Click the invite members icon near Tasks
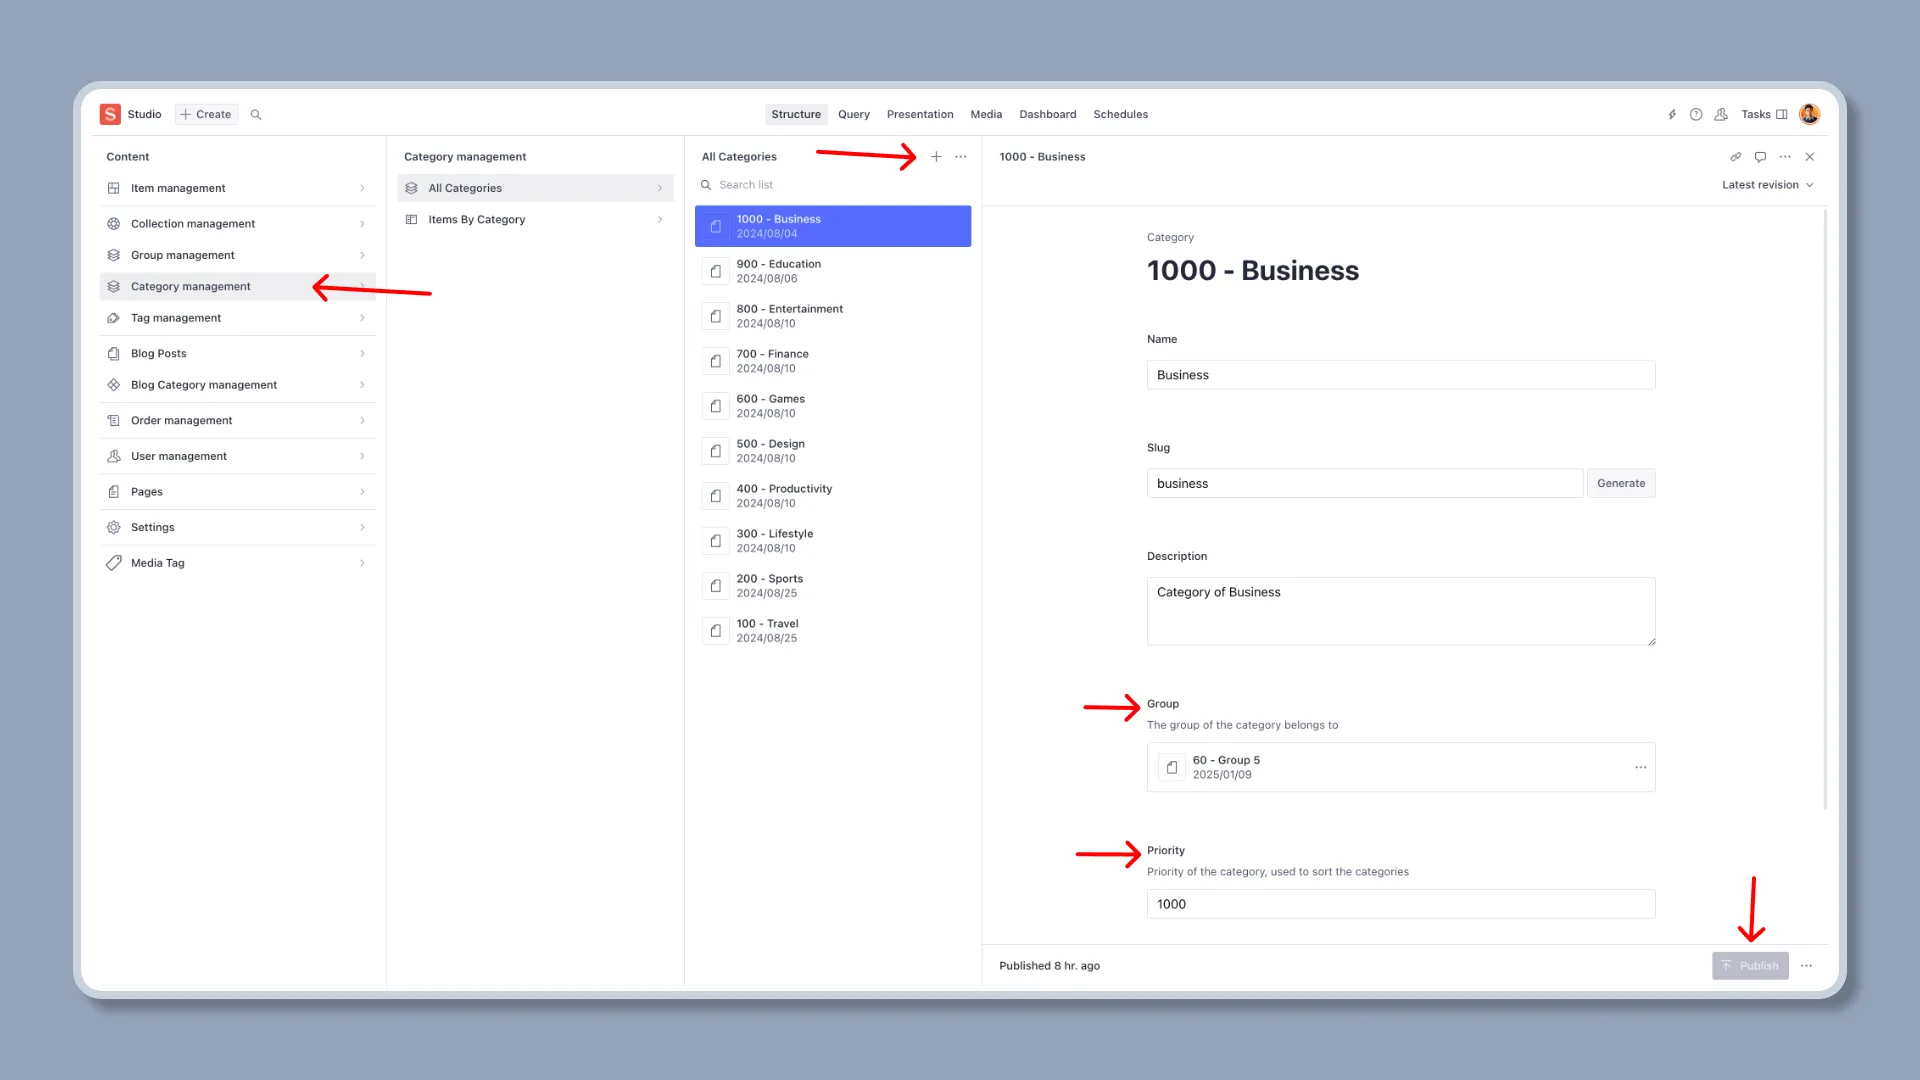The height and width of the screenshot is (1080, 1920). point(1721,114)
